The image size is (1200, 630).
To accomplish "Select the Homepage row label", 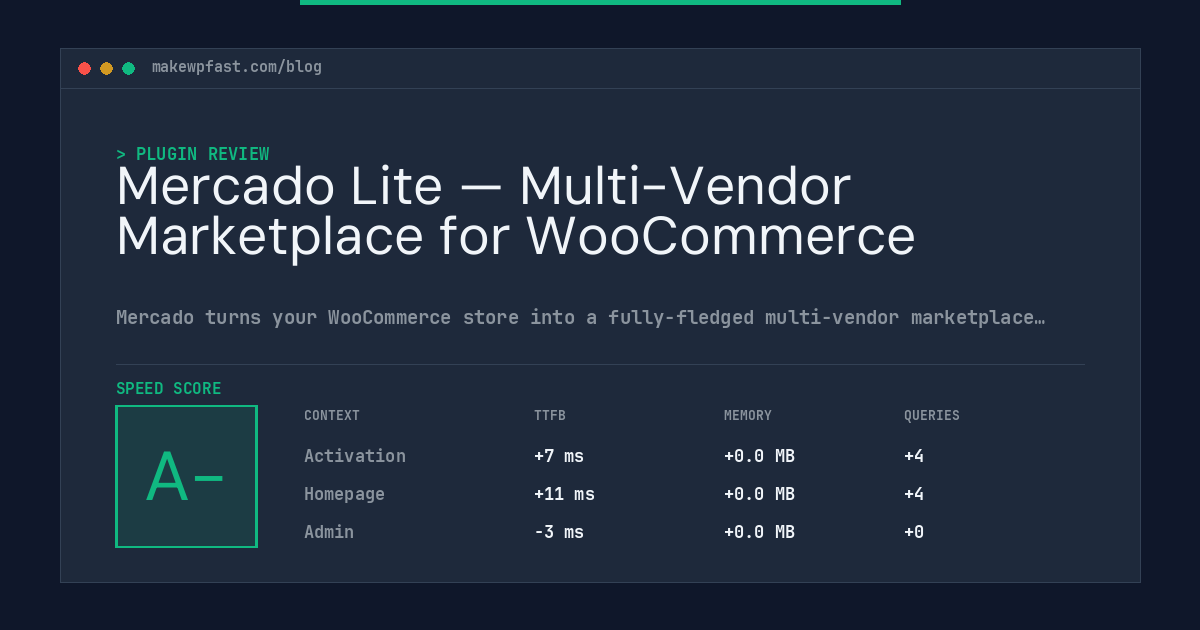I will click(x=344, y=494).
